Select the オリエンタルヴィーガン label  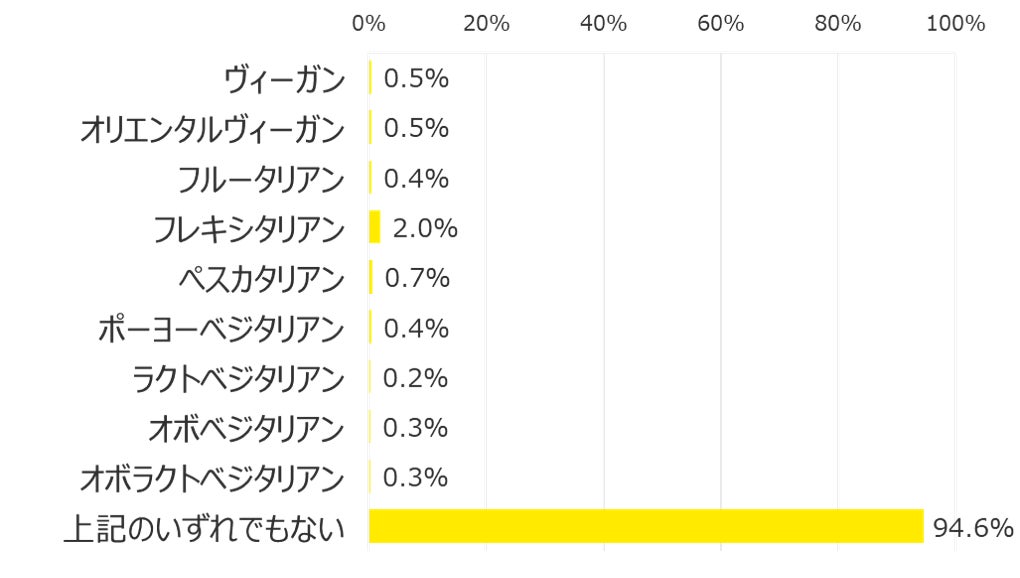tap(212, 129)
